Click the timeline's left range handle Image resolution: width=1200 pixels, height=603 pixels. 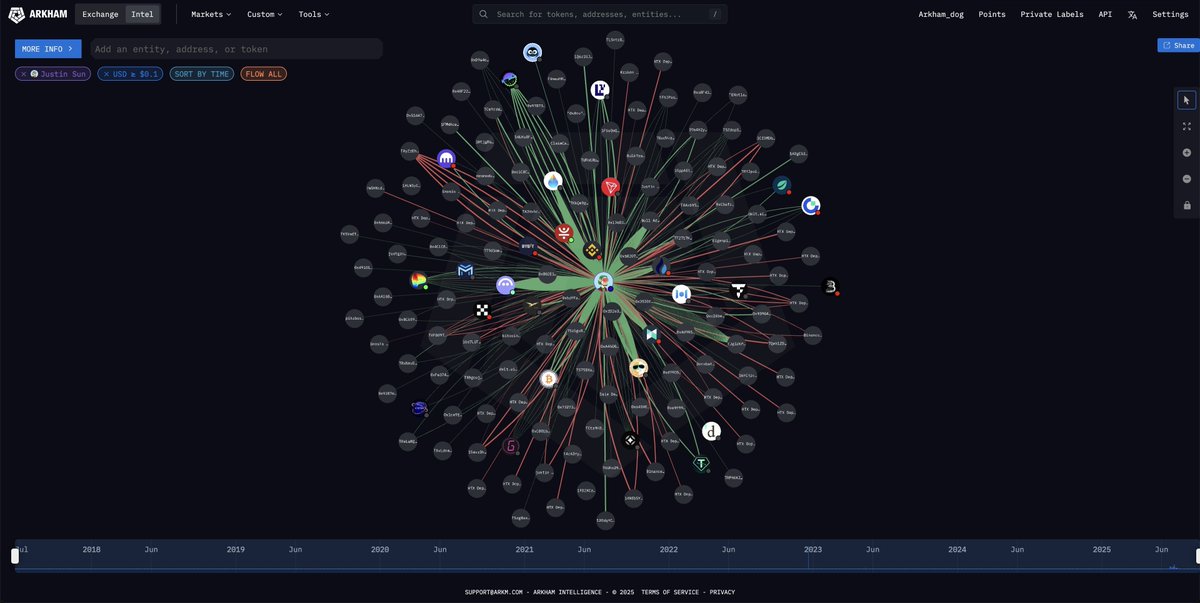[15, 556]
